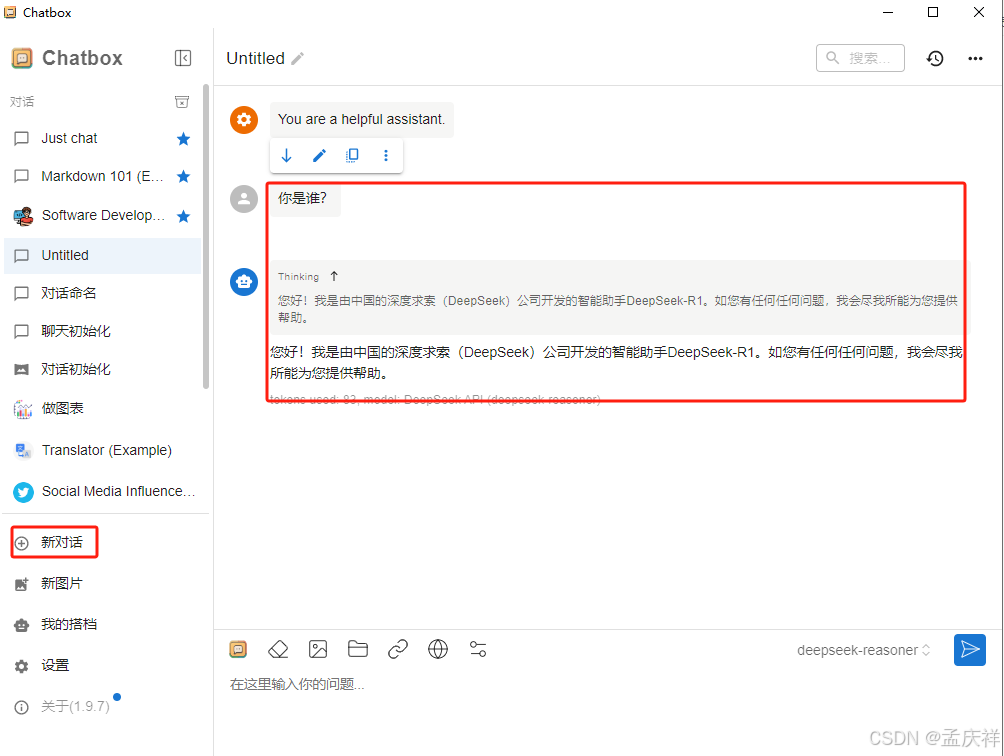Image resolution: width=1004 pixels, height=756 pixels.
Task: Attach an image with picture icon
Action: pos(318,650)
